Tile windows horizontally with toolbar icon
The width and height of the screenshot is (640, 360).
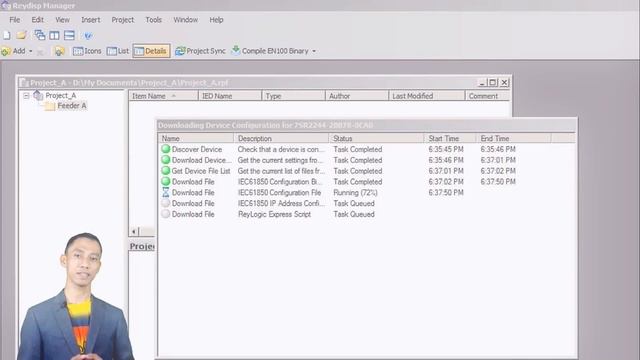(69, 36)
